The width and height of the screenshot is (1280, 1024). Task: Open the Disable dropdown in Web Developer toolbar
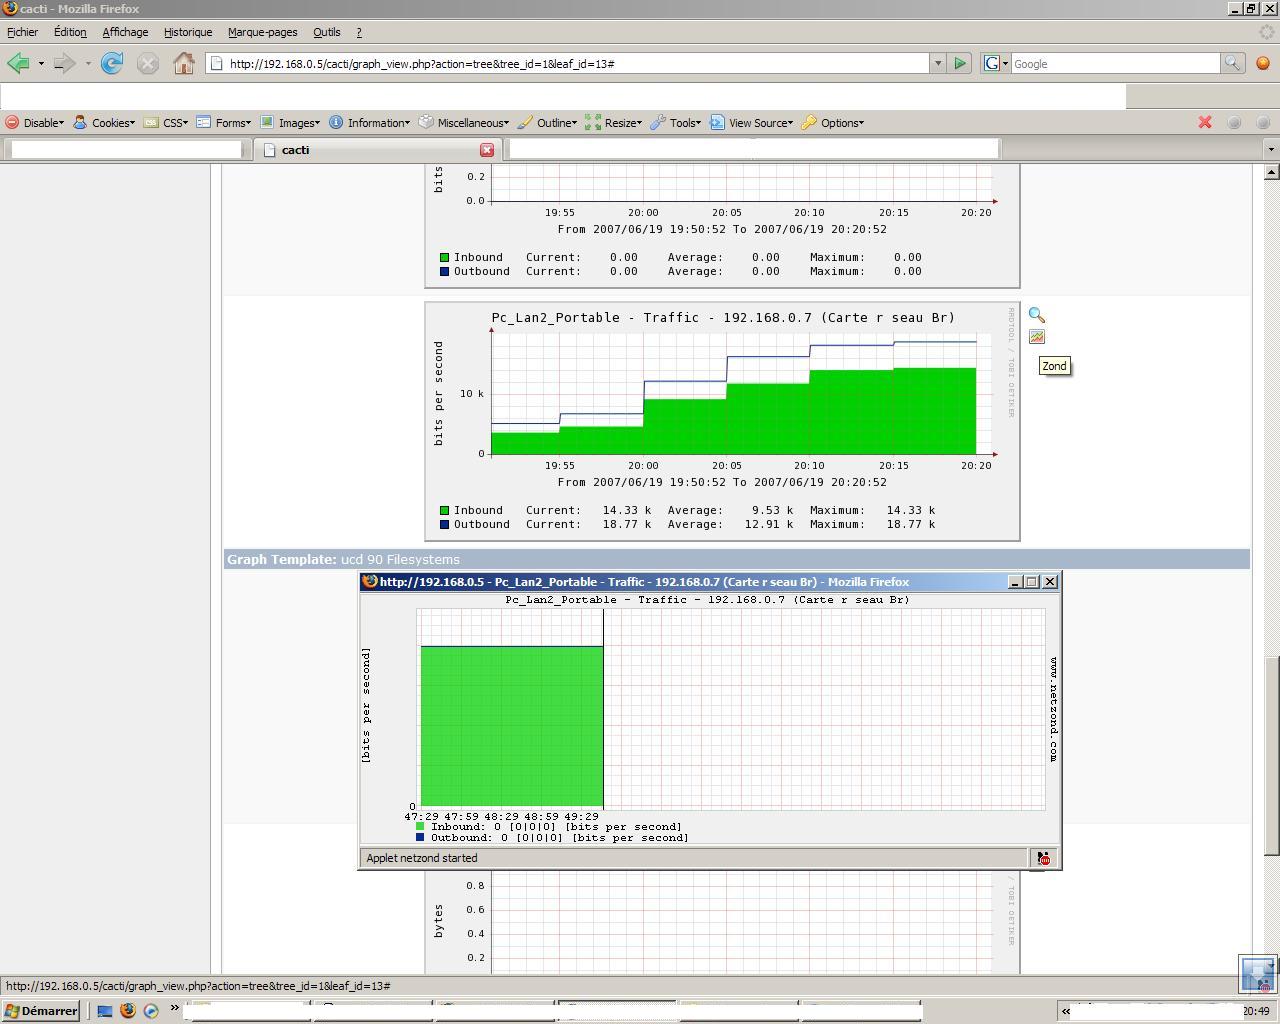pyautogui.click(x=35, y=123)
